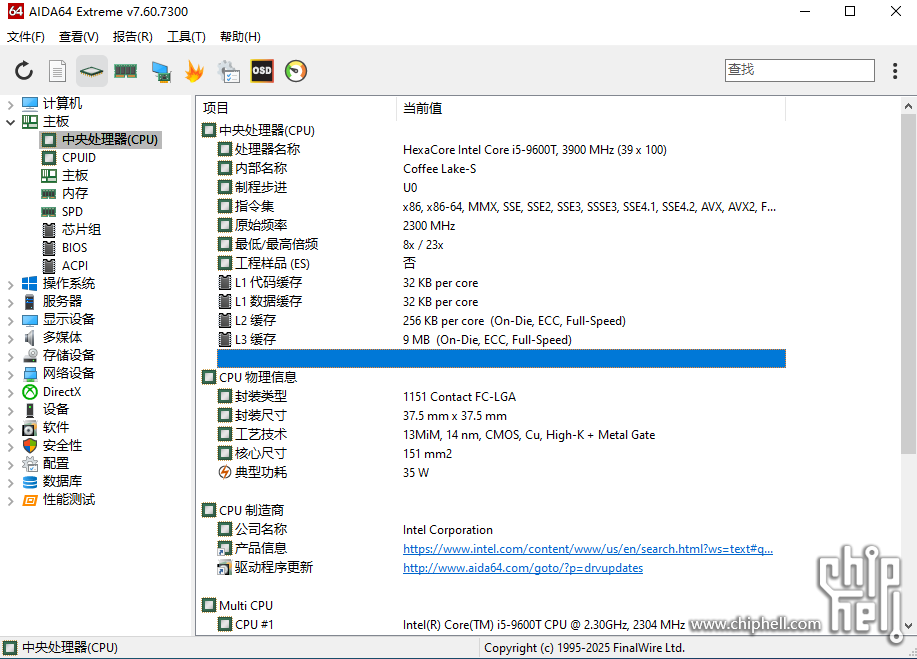Select the SPD tree item
The width and height of the screenshot is (917, 659).
pyautogui.click(x=73, y=212)
